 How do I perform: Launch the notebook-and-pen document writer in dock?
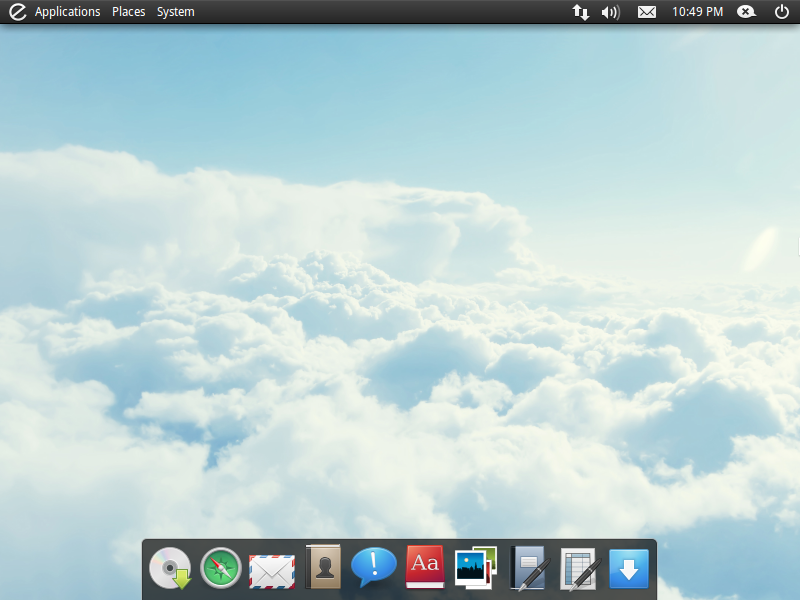[x=528, y=568]
